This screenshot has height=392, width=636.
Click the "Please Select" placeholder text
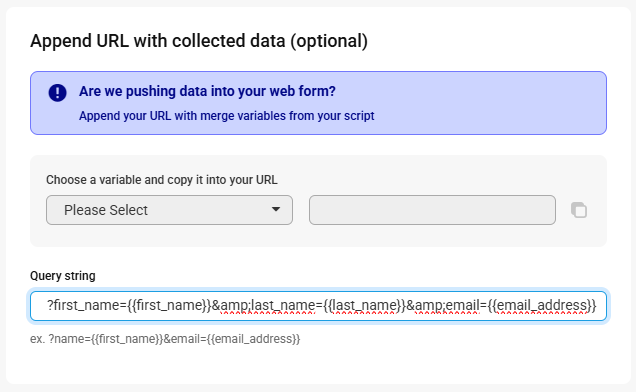point(106,210)
